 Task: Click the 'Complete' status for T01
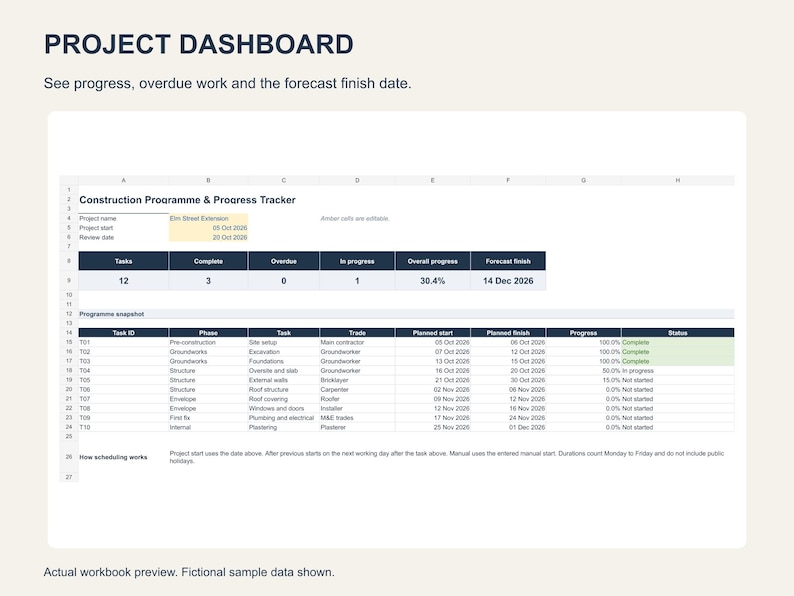click(x=678, y=342)
